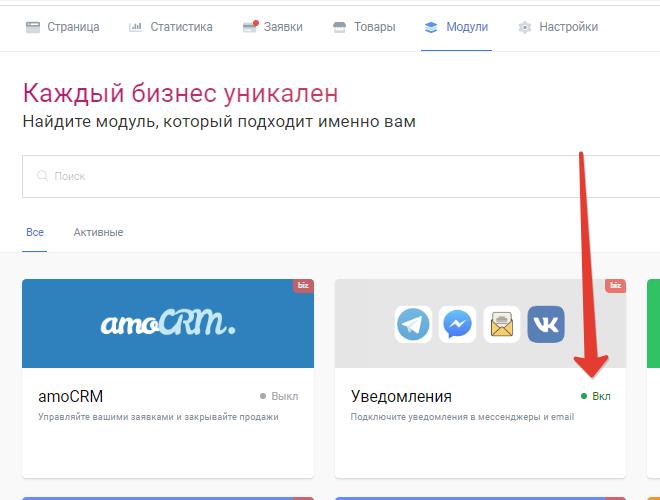The height and width of the screenshot is (500, 660).
Task: Click the VK icon in Уведомления card
Action: coord(546,324)
